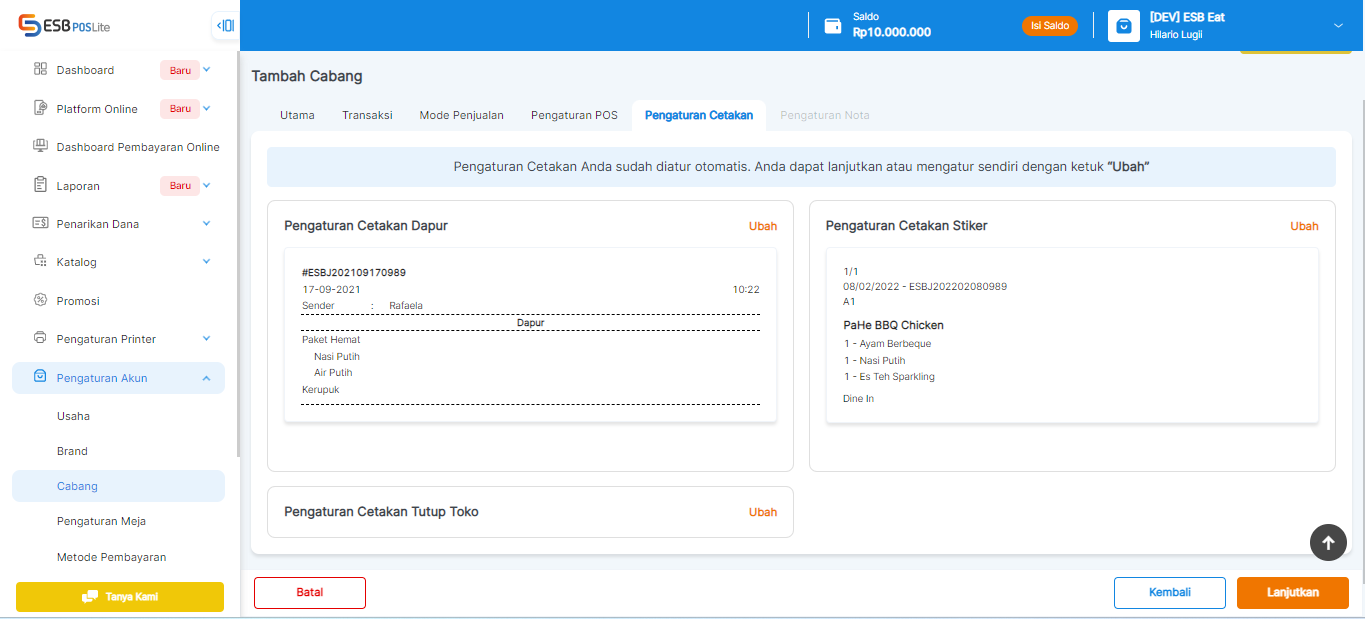
Task: Click the Baru badge beside Dashboard
Action: pos(180,70)
